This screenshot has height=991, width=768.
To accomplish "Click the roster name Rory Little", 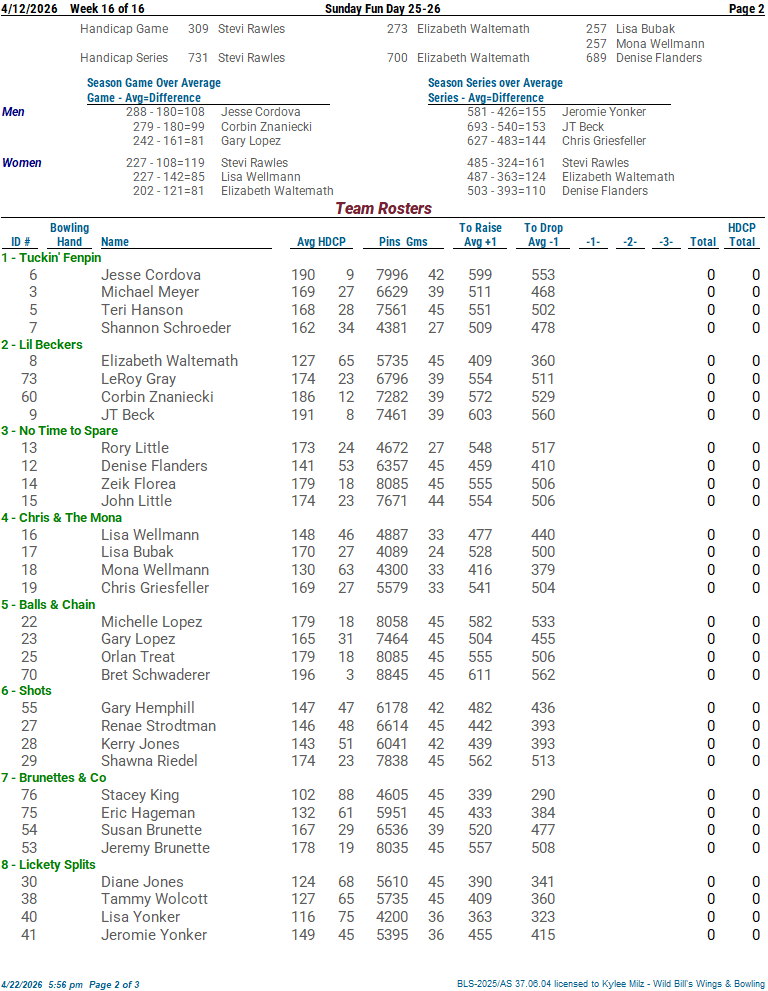I will click(135, 448).
